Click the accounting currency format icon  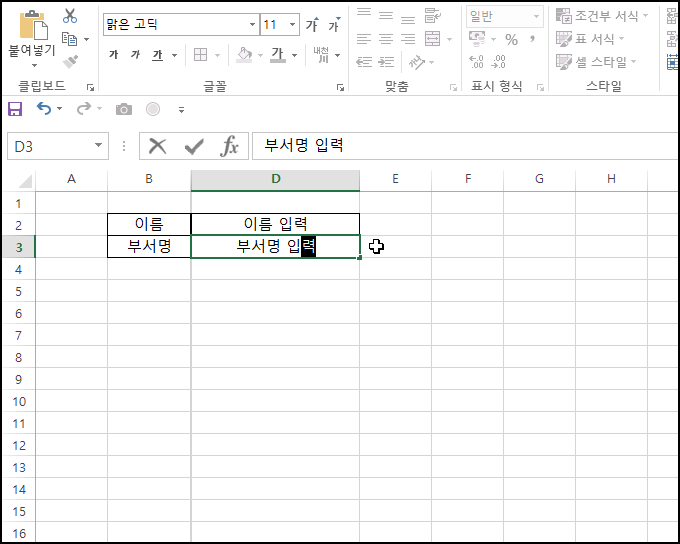477,39
